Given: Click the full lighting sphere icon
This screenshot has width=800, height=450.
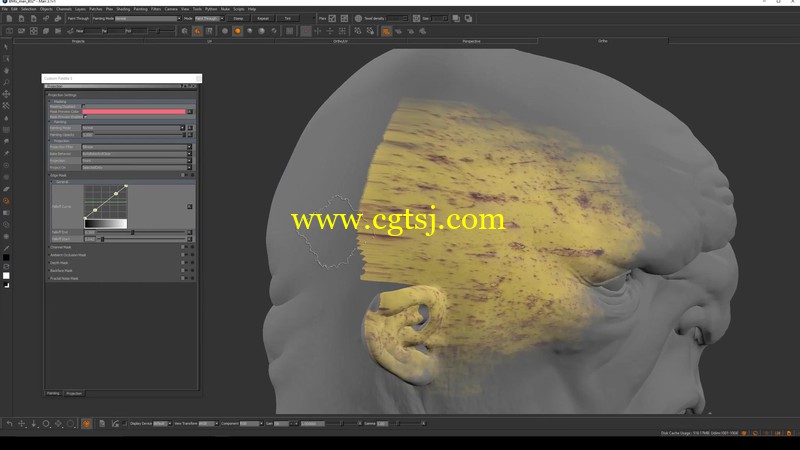Looking at the screenshot, I should (262, 31).
